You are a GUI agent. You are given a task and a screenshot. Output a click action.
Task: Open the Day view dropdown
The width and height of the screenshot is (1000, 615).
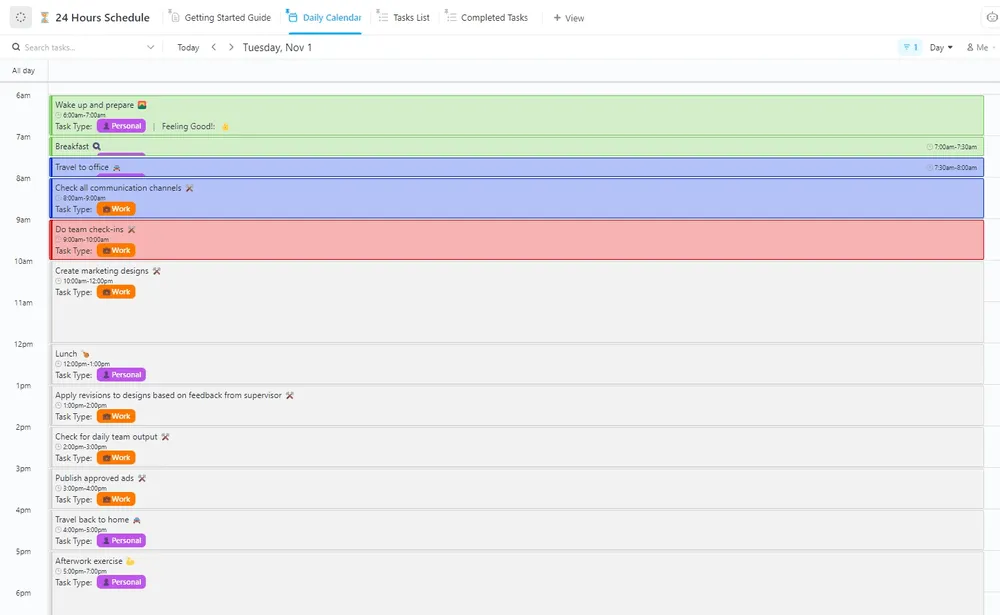click(x=941, y=47)
